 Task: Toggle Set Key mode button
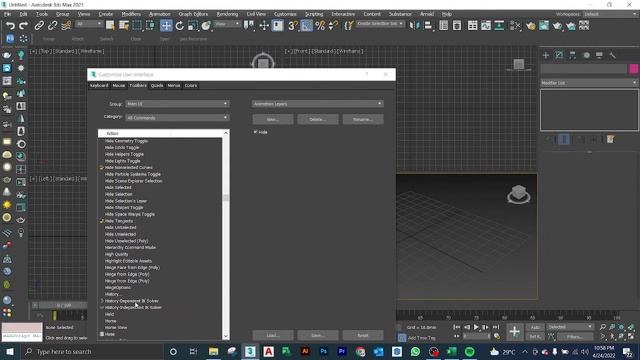(x=535, y=337)
